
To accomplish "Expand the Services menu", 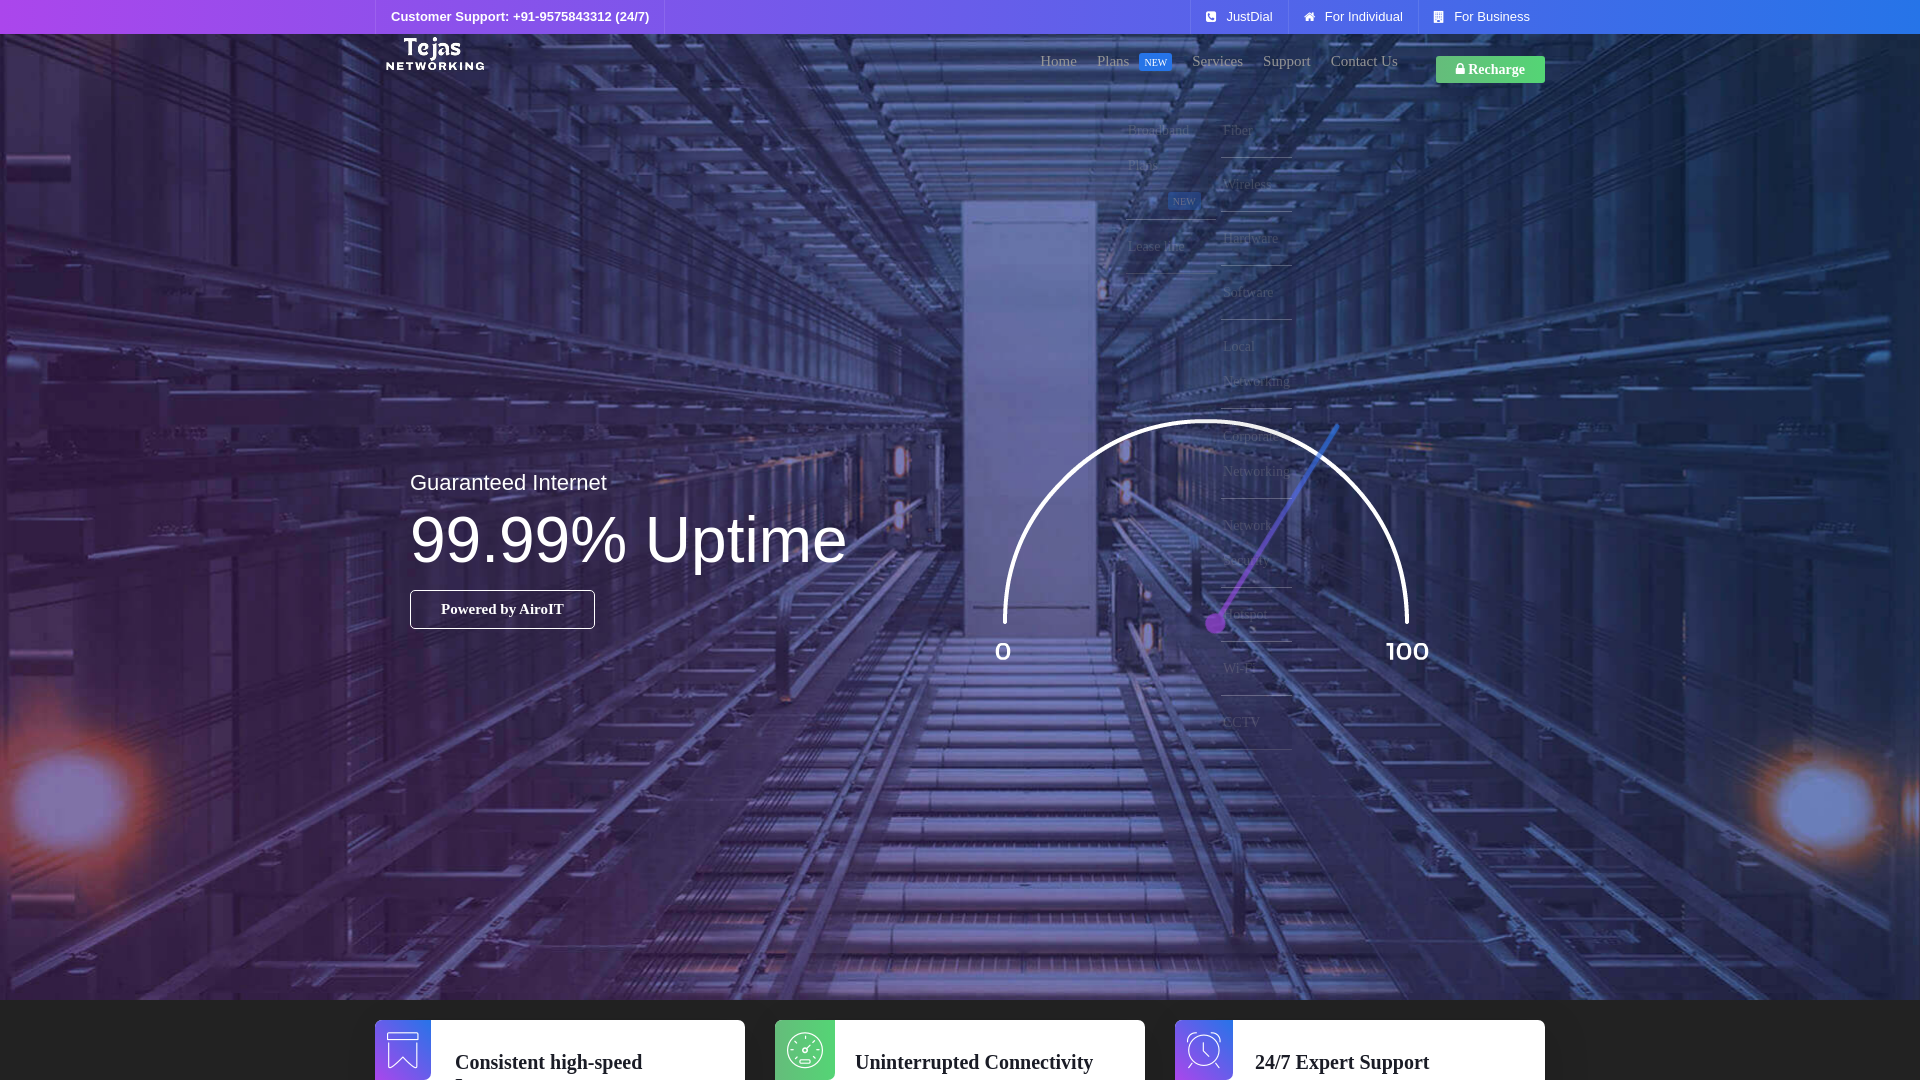I will [x=1217, y=61].
